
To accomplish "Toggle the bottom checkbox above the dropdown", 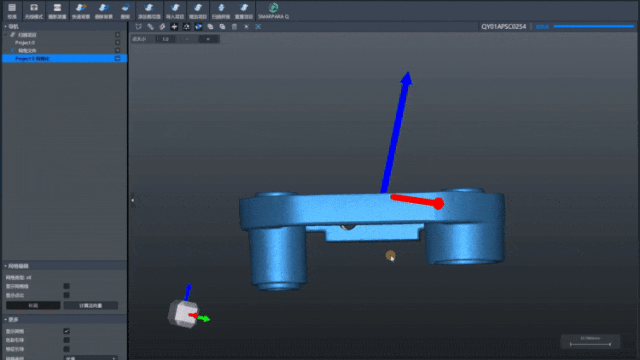I will [67, 349].
